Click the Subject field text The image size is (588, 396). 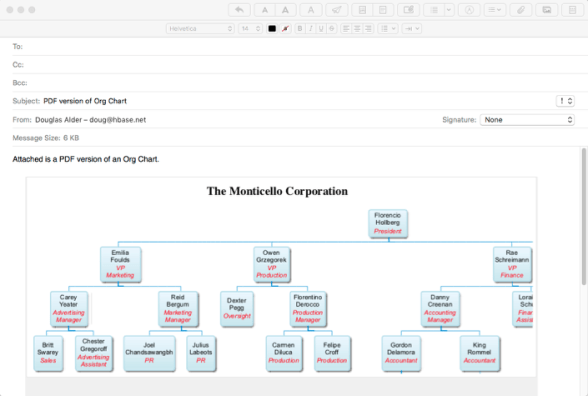pyautogui.click(x=85, y=101)
